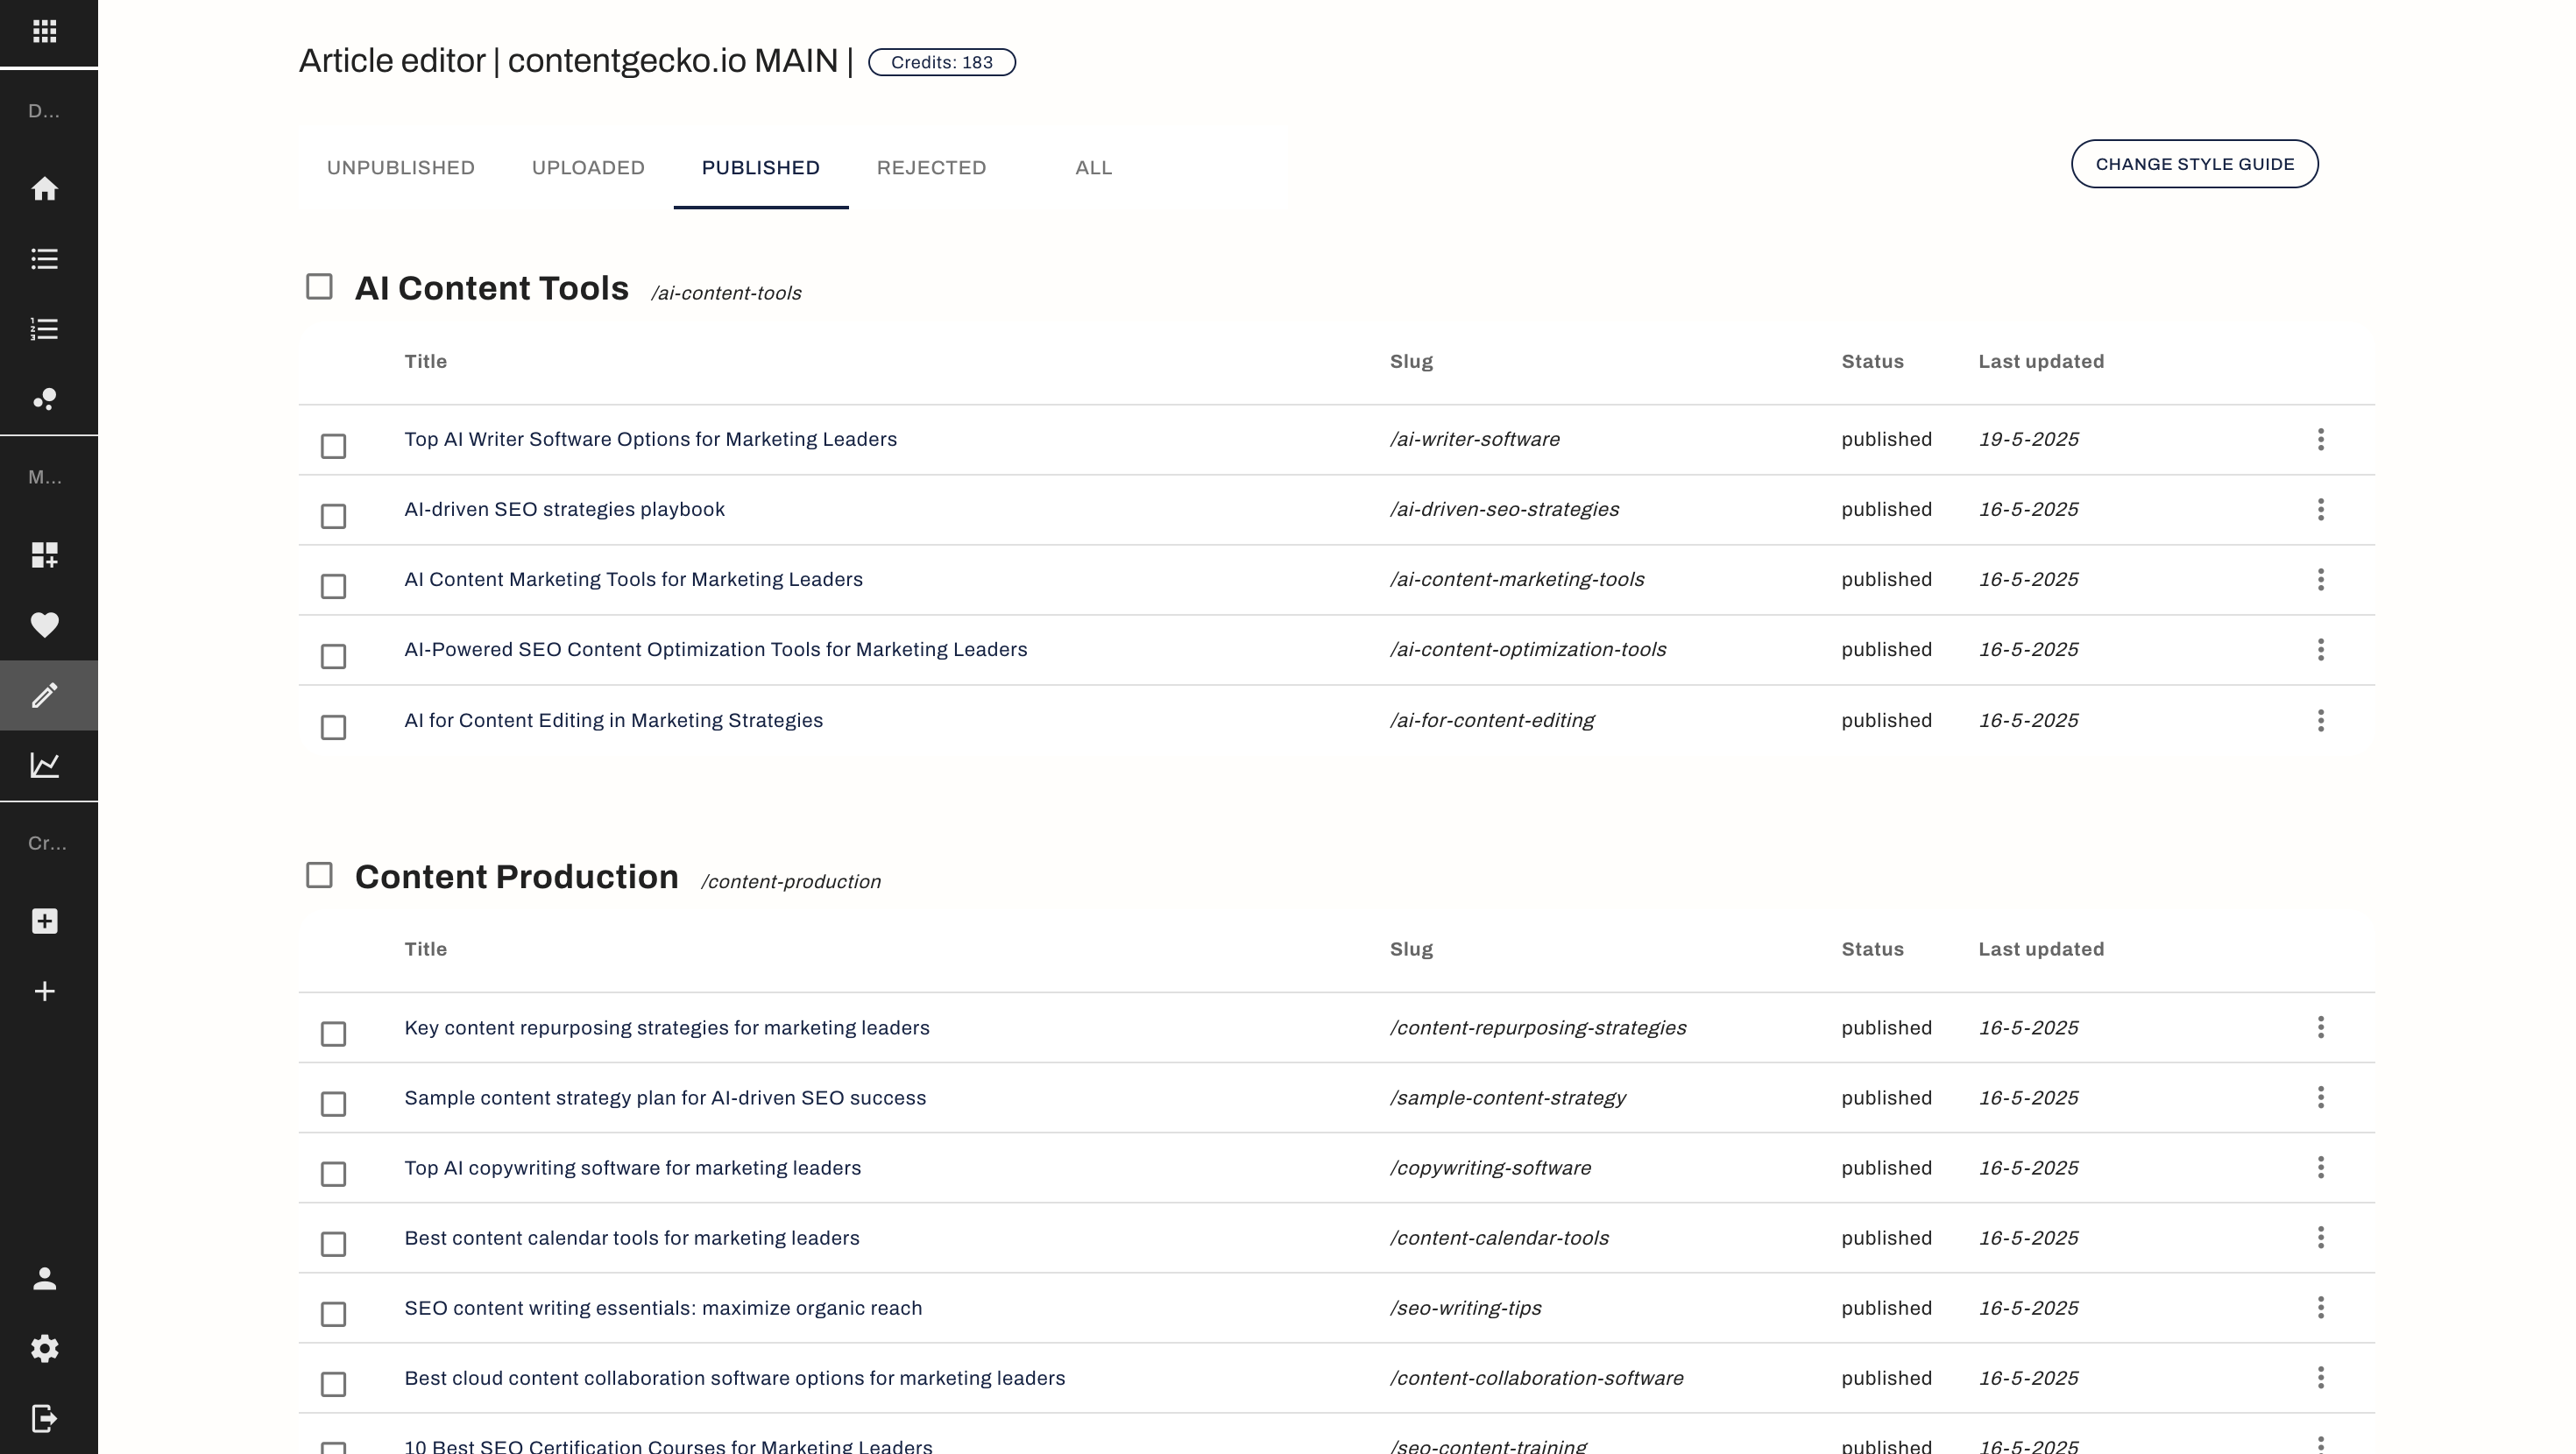2576x1454 pixels.
Task: Open three-dot menu for Top AI Writer Software row
Action: click(x=2320, y=440)
